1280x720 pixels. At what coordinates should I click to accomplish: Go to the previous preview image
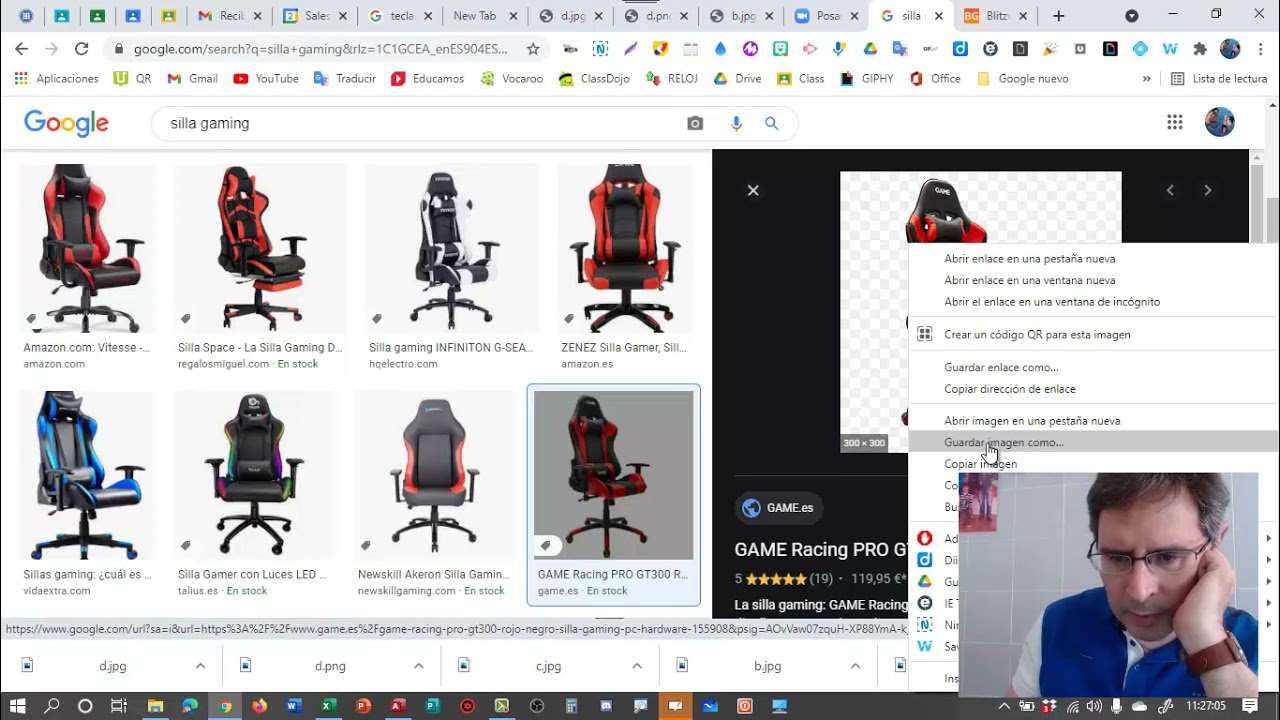pos(1170,190)
